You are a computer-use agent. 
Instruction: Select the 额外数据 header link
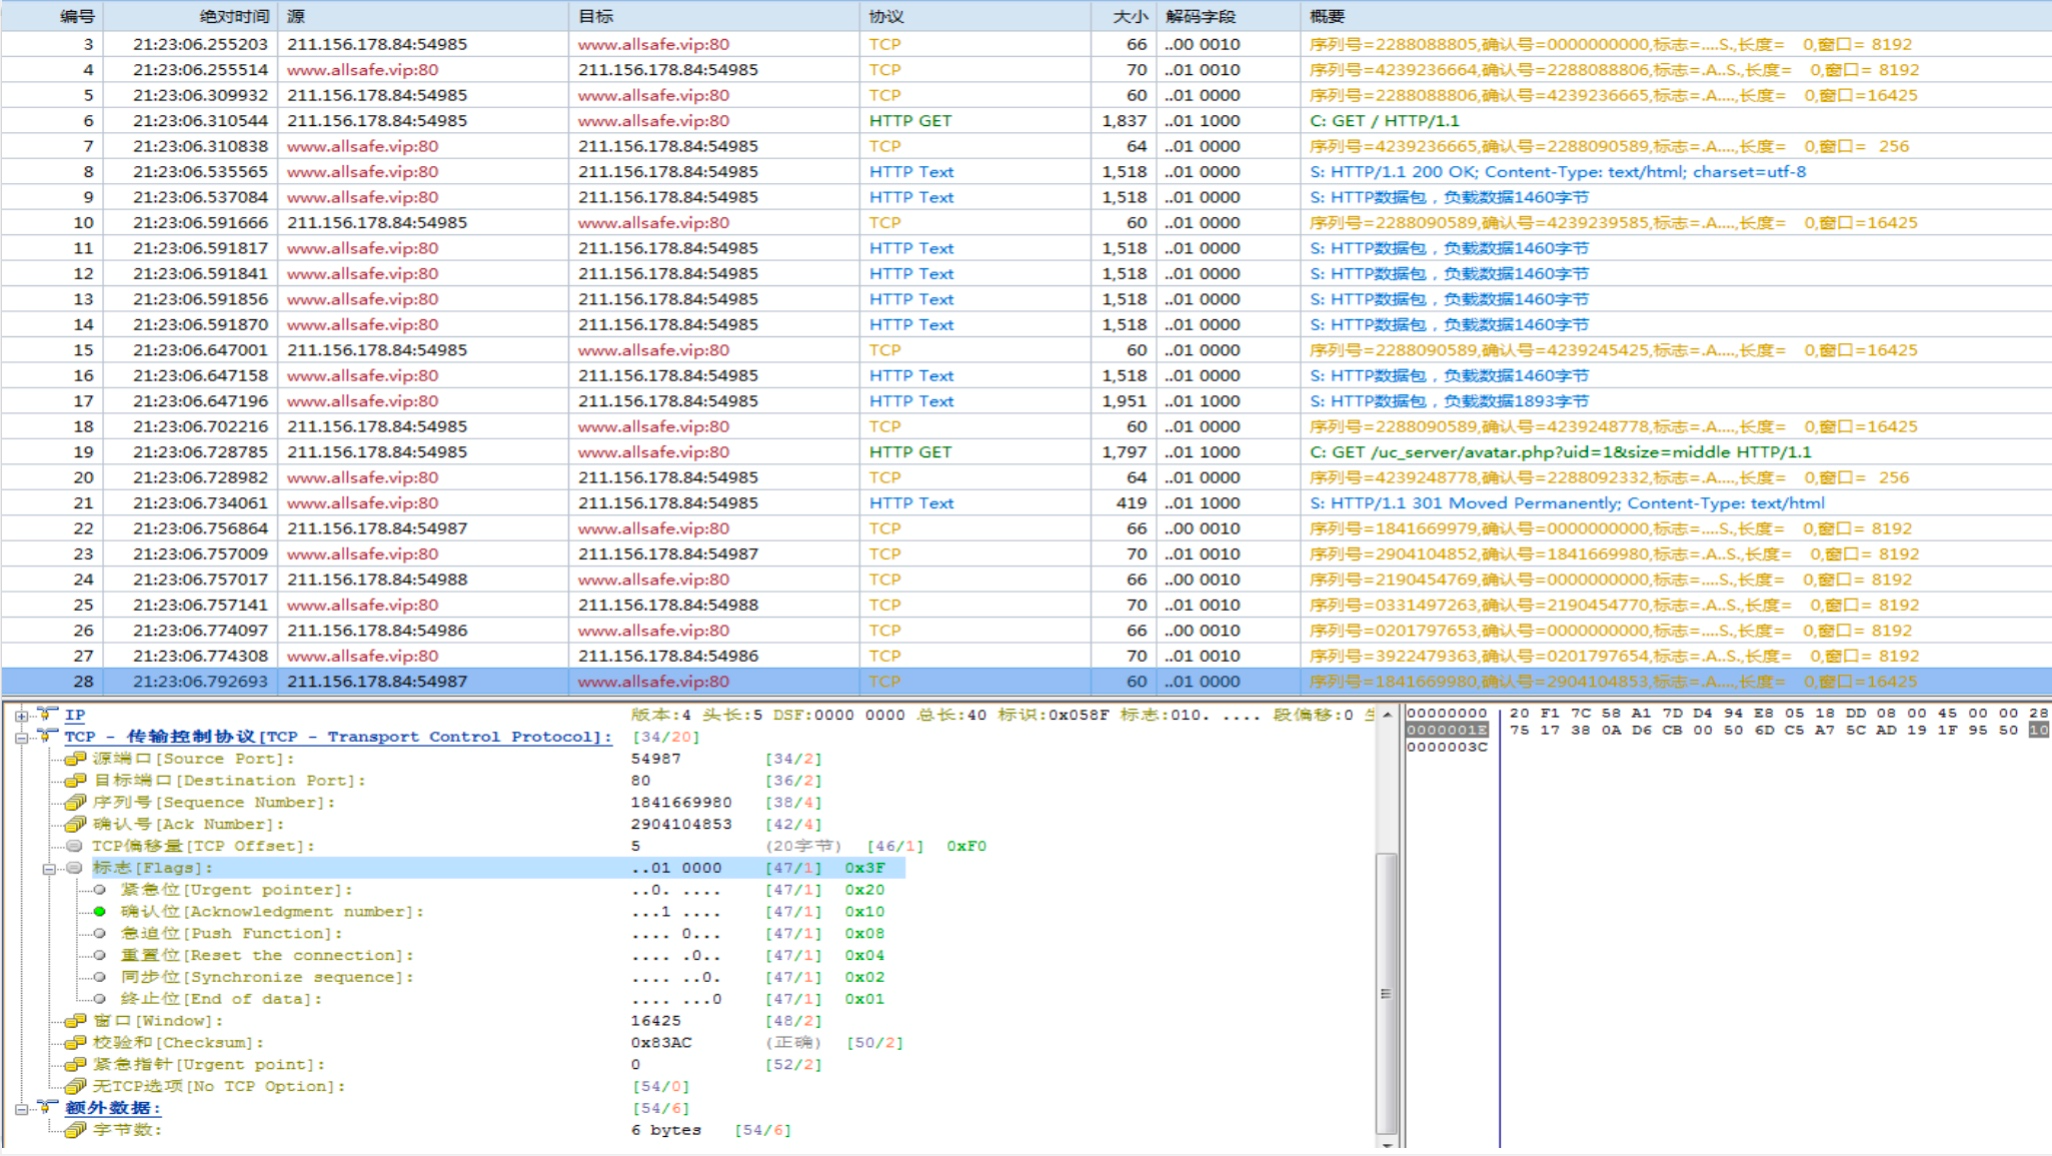pyautogui.click(x=112, y=1108)
